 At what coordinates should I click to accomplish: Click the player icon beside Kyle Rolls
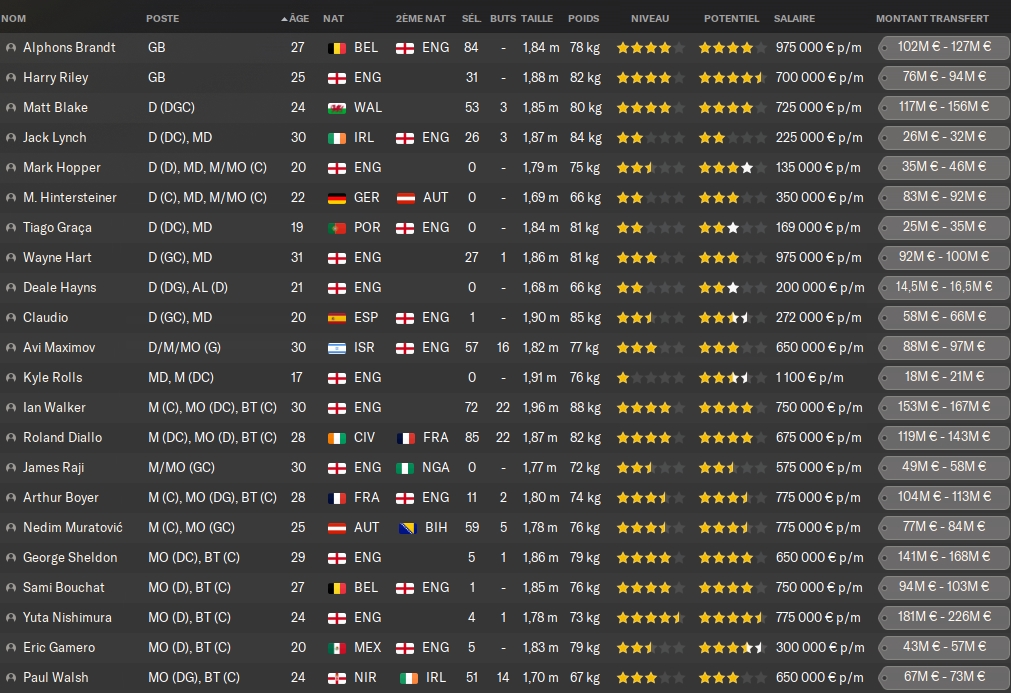10,377
